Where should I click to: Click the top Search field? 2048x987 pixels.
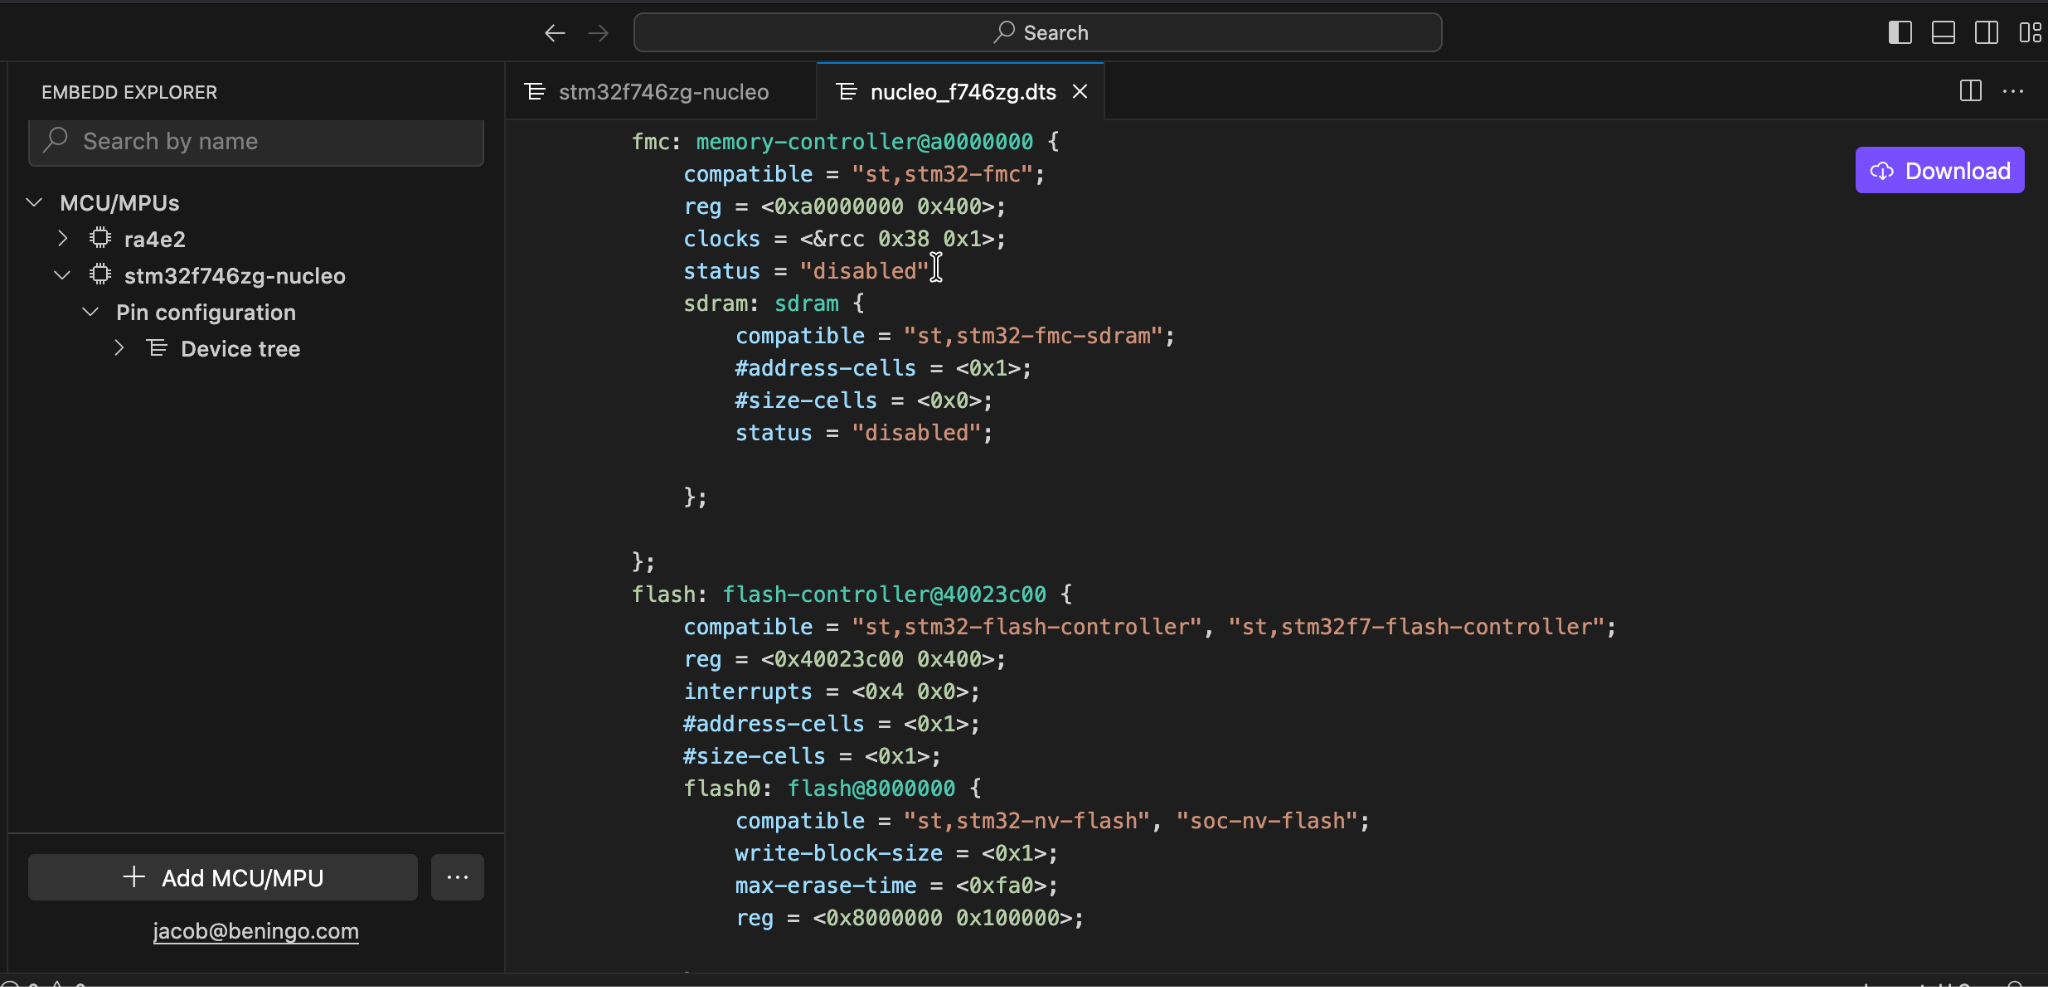pos(1038,31)
